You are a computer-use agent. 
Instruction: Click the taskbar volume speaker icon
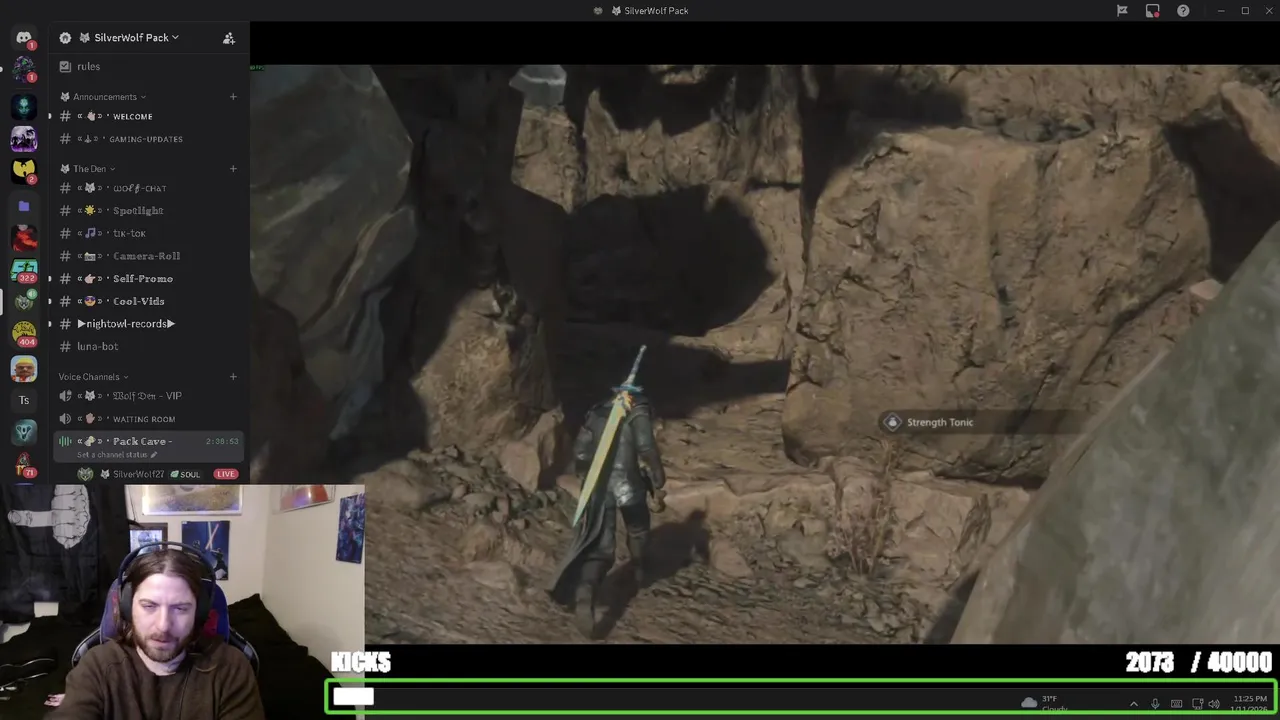[1214, 704]
